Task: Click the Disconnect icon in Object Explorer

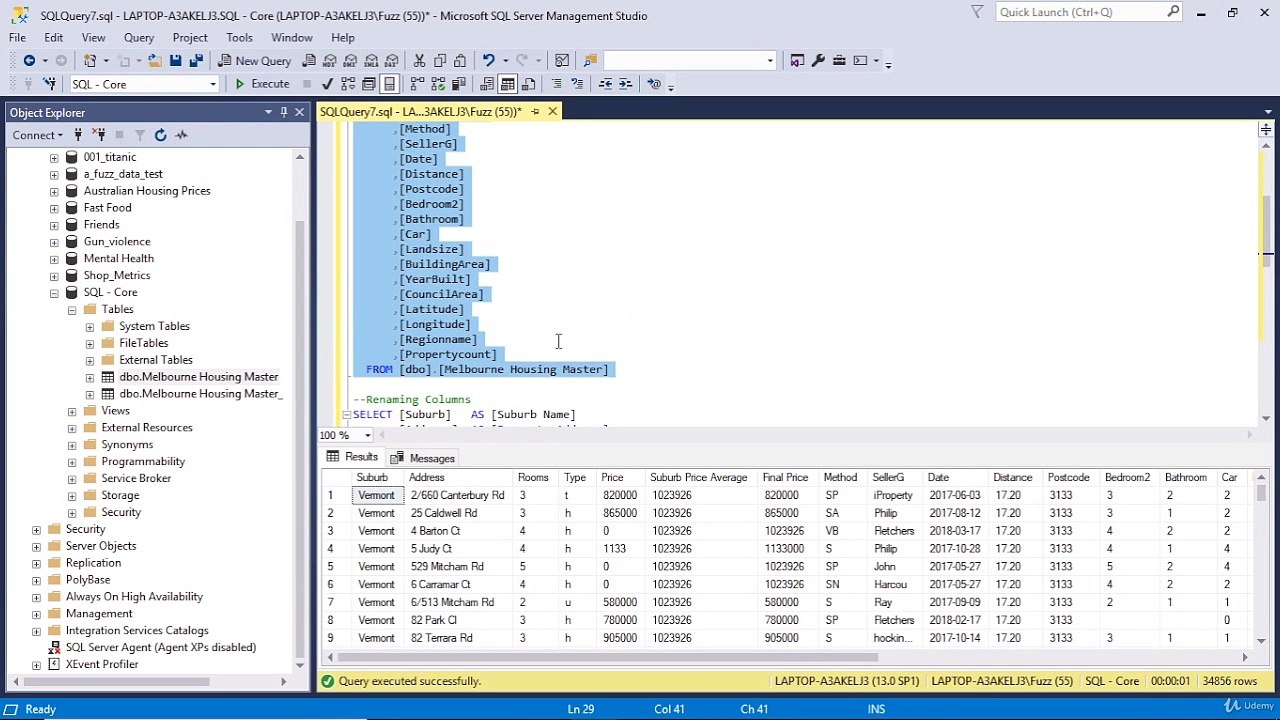Action: [x=99, y=135]
